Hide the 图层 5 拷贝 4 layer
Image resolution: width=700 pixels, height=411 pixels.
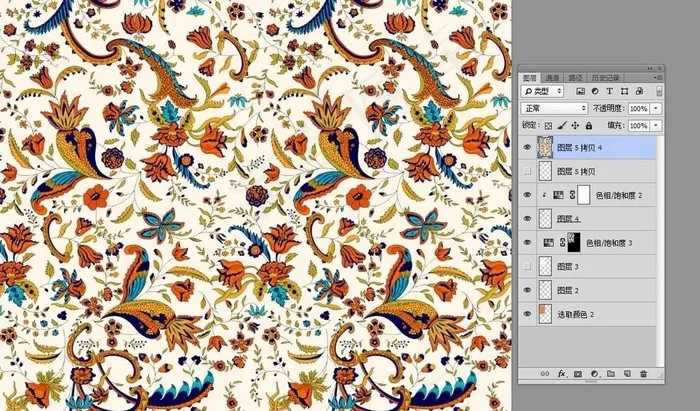click(526, 147)
